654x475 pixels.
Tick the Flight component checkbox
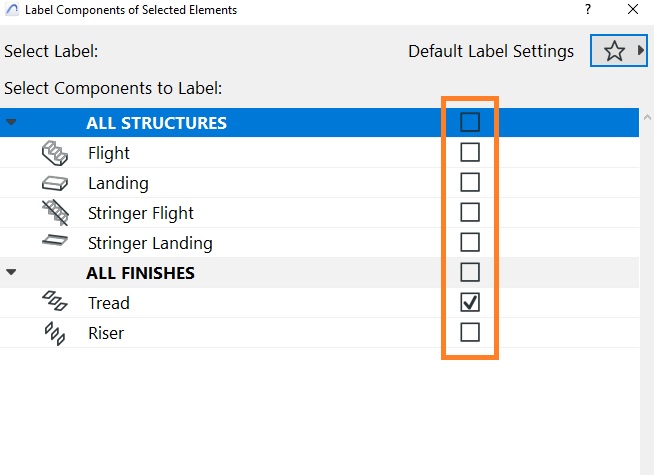pos(470,152)
